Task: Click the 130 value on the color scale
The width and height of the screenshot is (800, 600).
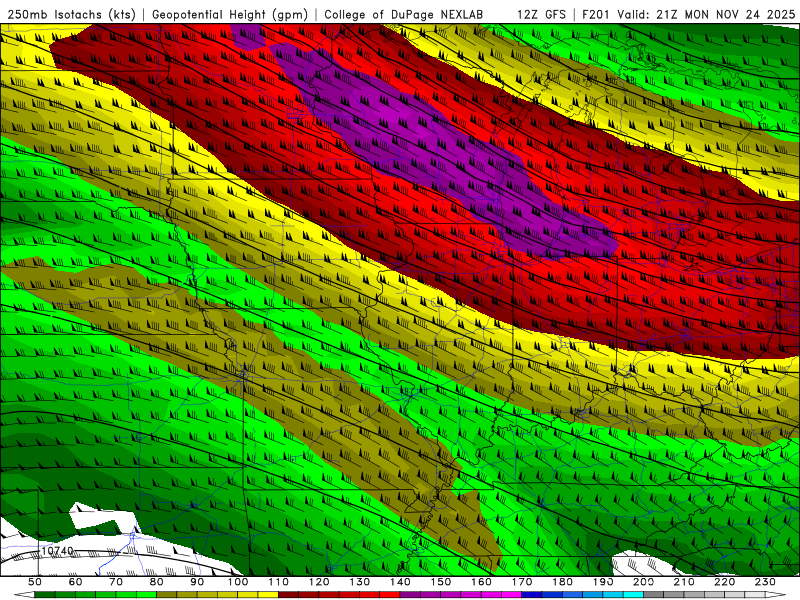Action: pyautogui.click(x=359, y=582)
